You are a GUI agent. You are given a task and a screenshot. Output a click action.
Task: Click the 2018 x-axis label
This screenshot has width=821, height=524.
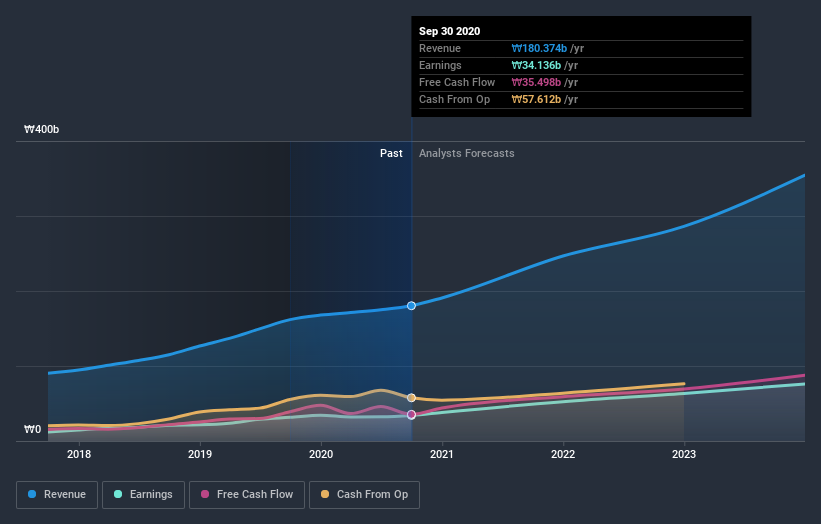[79, 454]
